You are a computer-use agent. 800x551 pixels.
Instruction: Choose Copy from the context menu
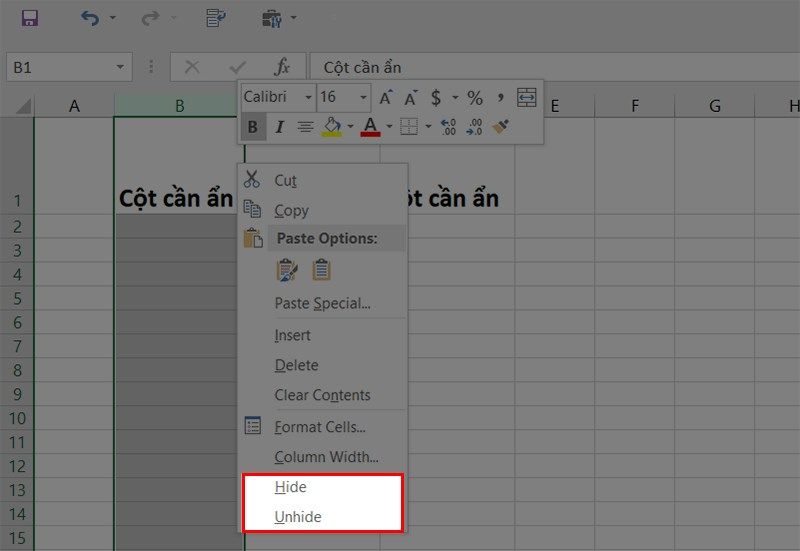323,210
